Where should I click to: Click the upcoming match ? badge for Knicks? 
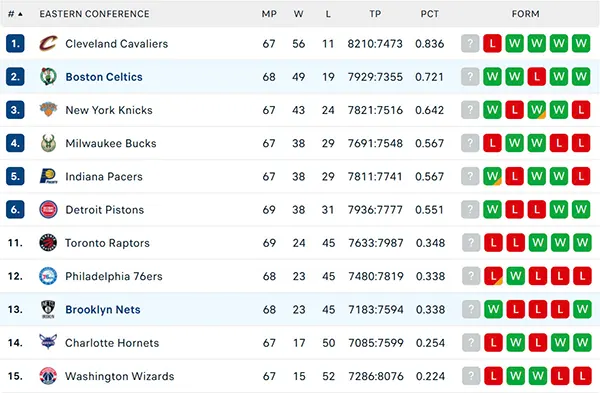pyautogui.click(x=470, y=110)
